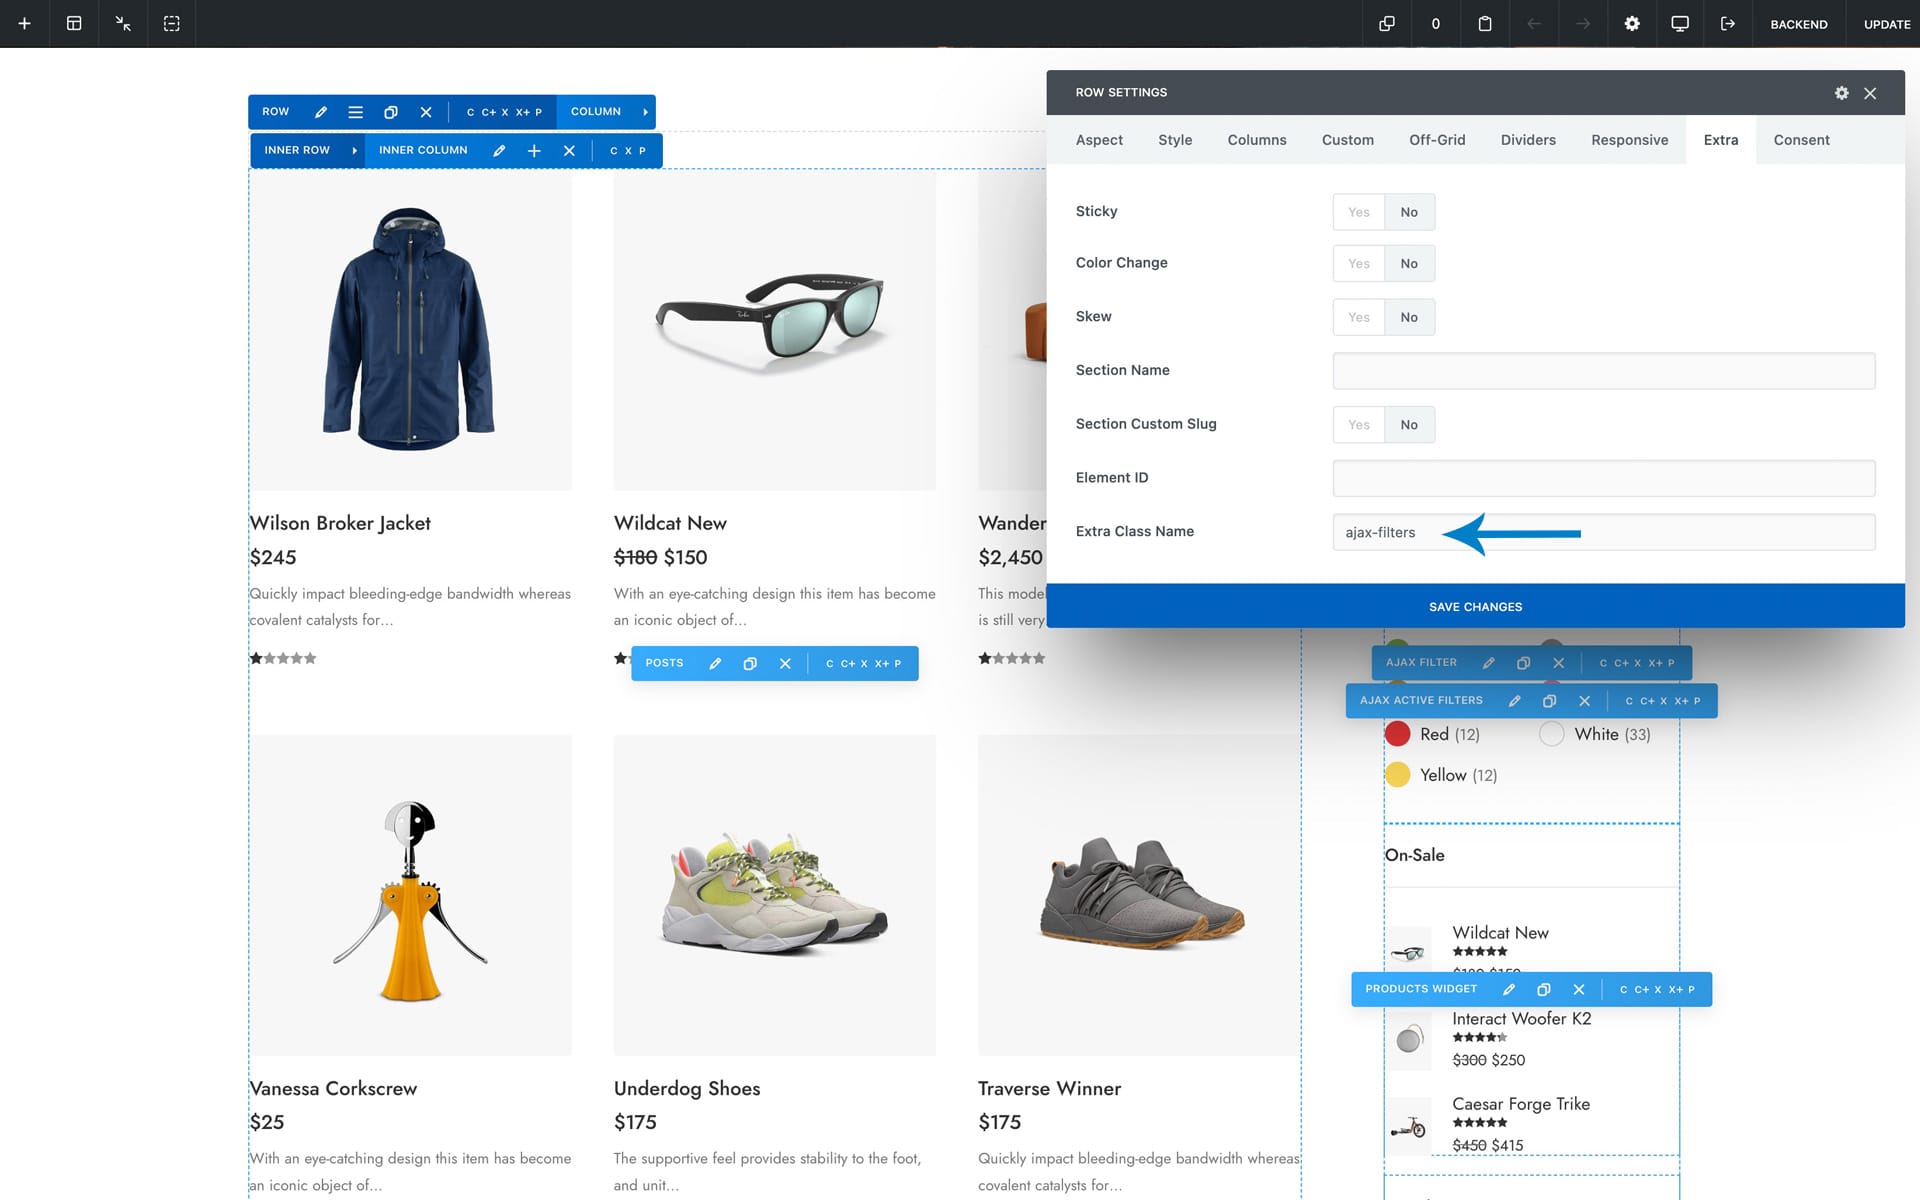Switch to the Responsive tab
The image size is (1920, 1200).
point(1629,140)
